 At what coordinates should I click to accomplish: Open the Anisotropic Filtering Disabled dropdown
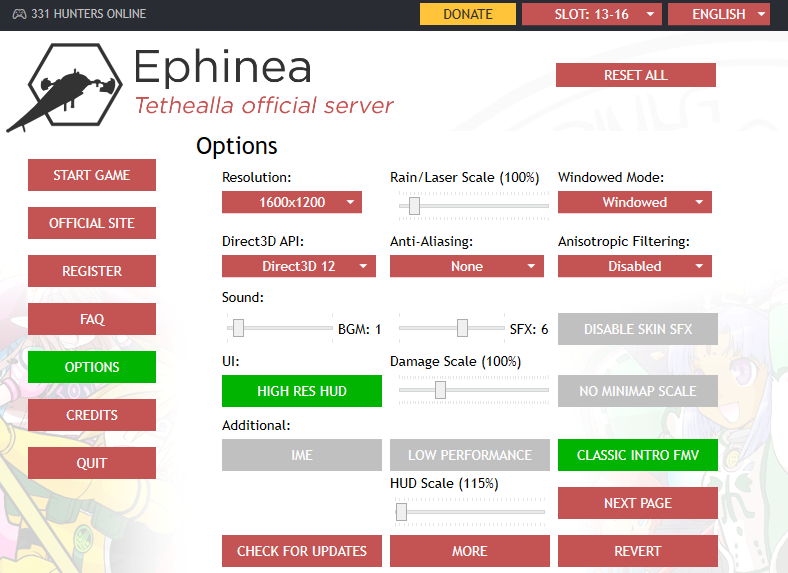[x=635, y=266]
